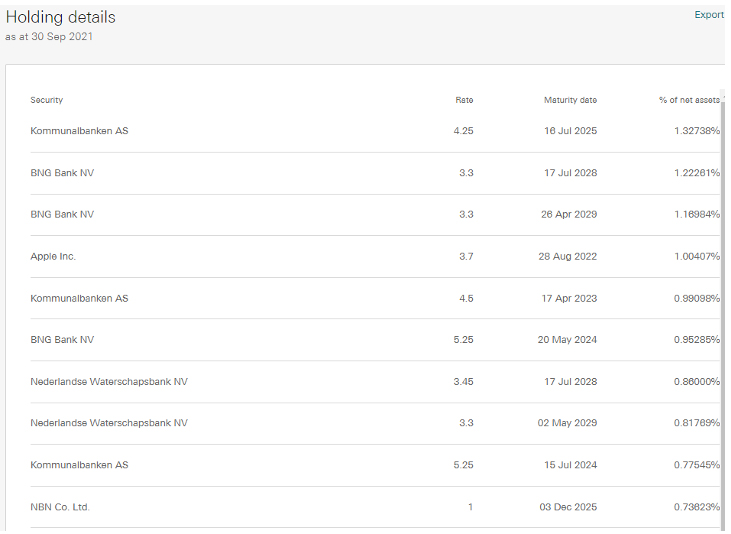Click the 1.32738% net assets value
731x534 pixels.
tap(697, 131)
